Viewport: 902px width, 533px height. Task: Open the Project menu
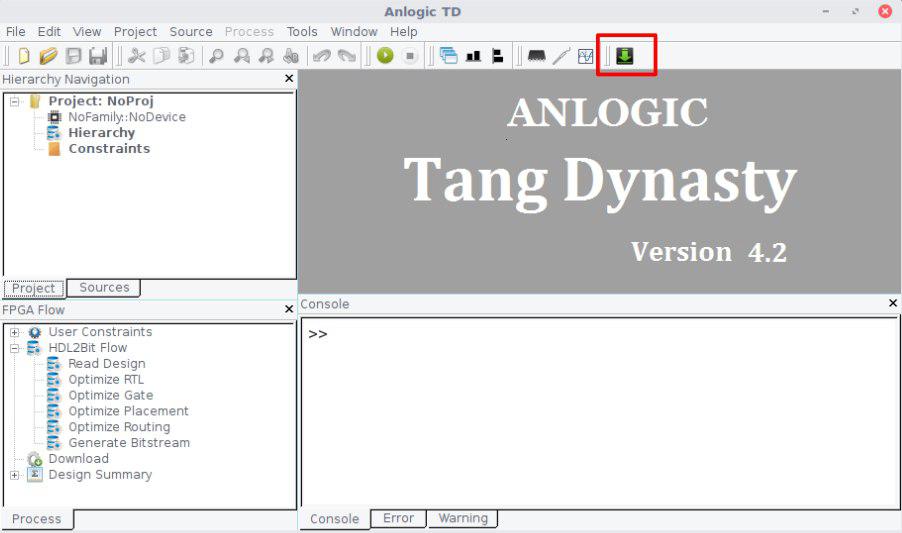(135, 32)
